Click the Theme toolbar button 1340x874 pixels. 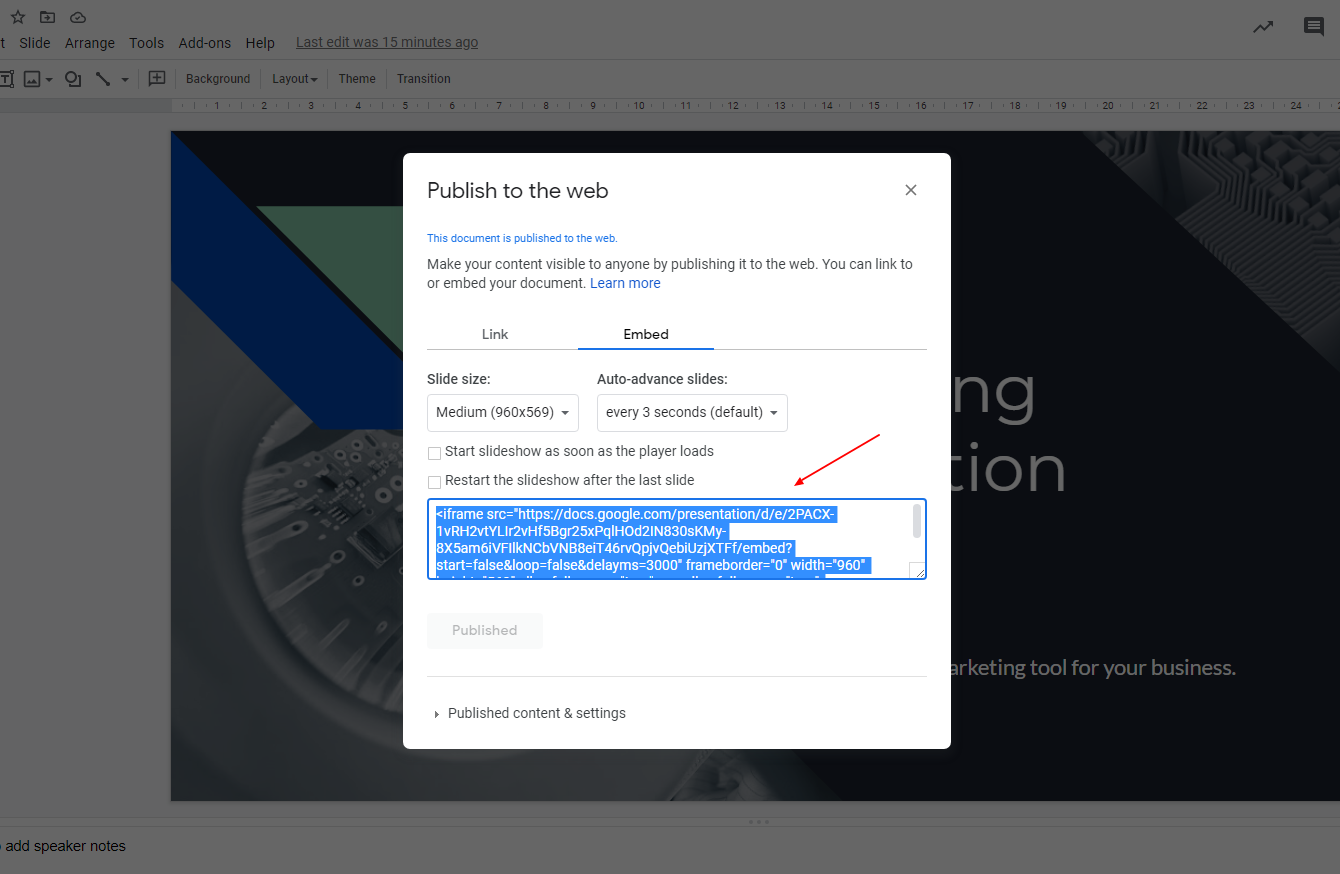[357, 79]
